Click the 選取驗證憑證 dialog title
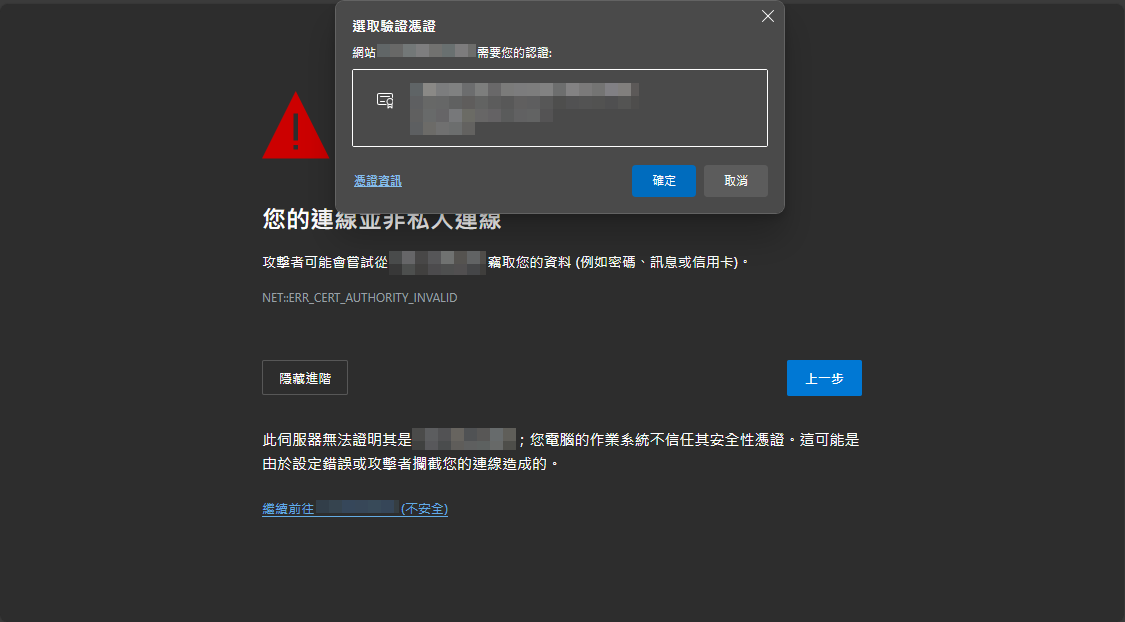The height and width of the screenshot is (622, 1125). [394, 27]
